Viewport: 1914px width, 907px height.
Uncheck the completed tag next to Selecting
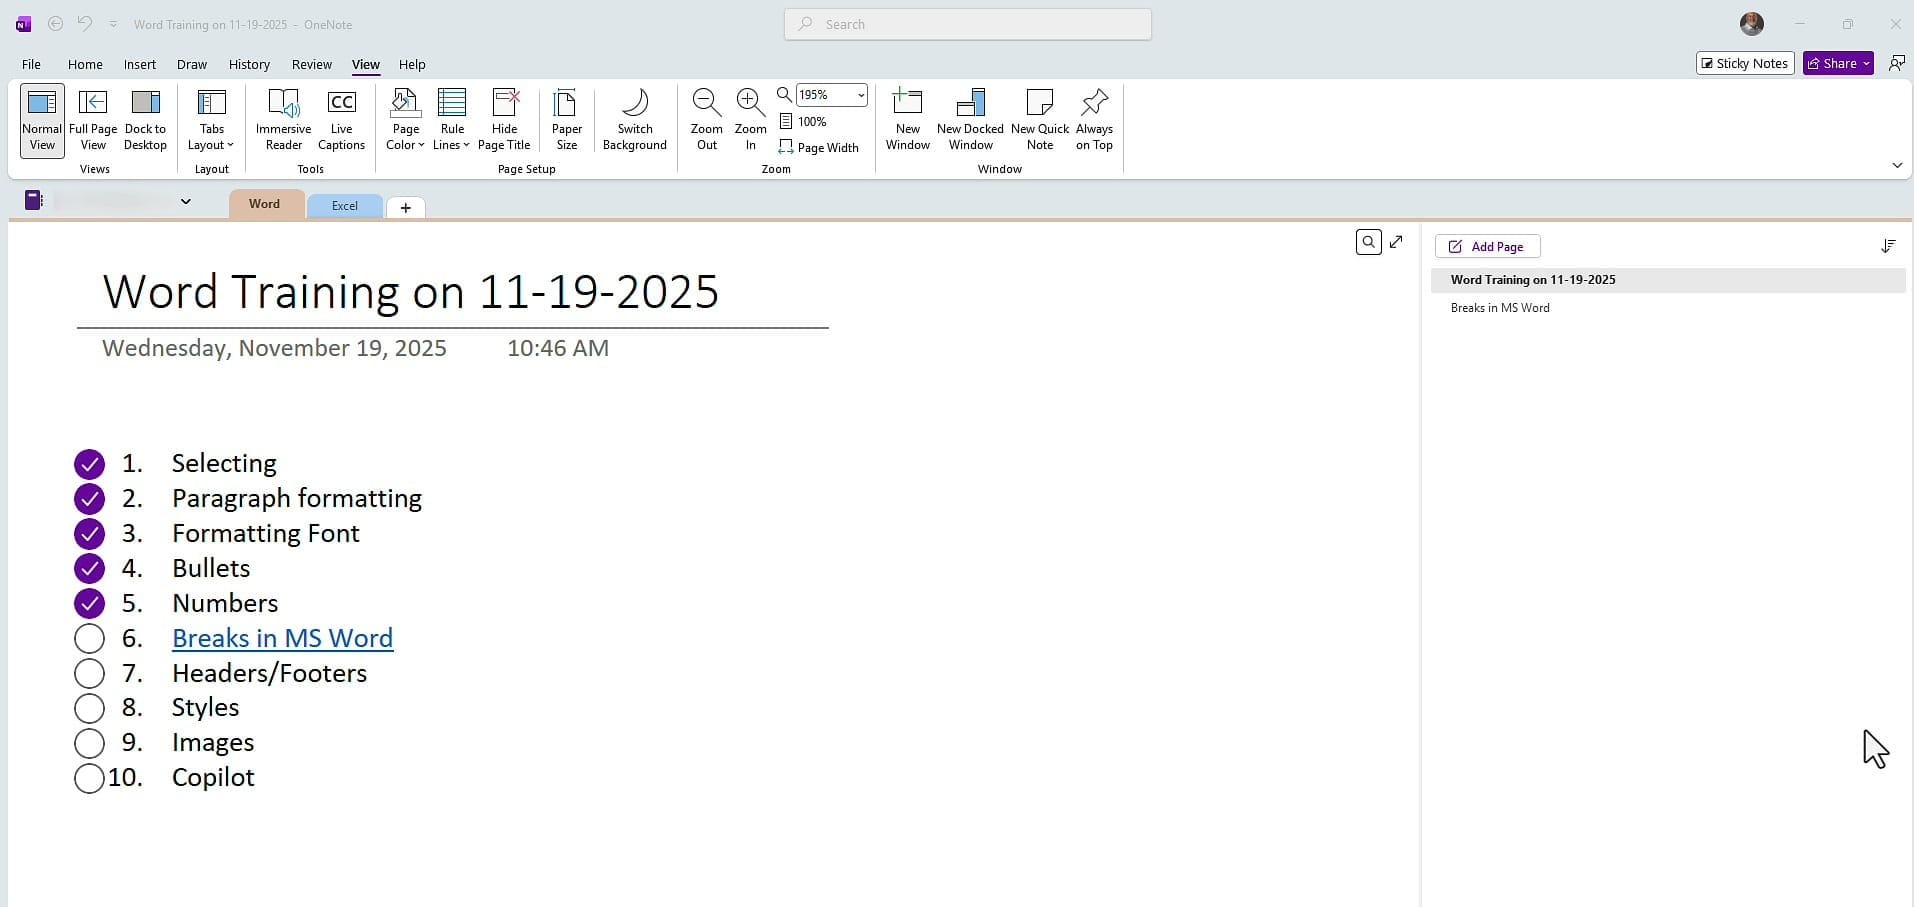89,463
